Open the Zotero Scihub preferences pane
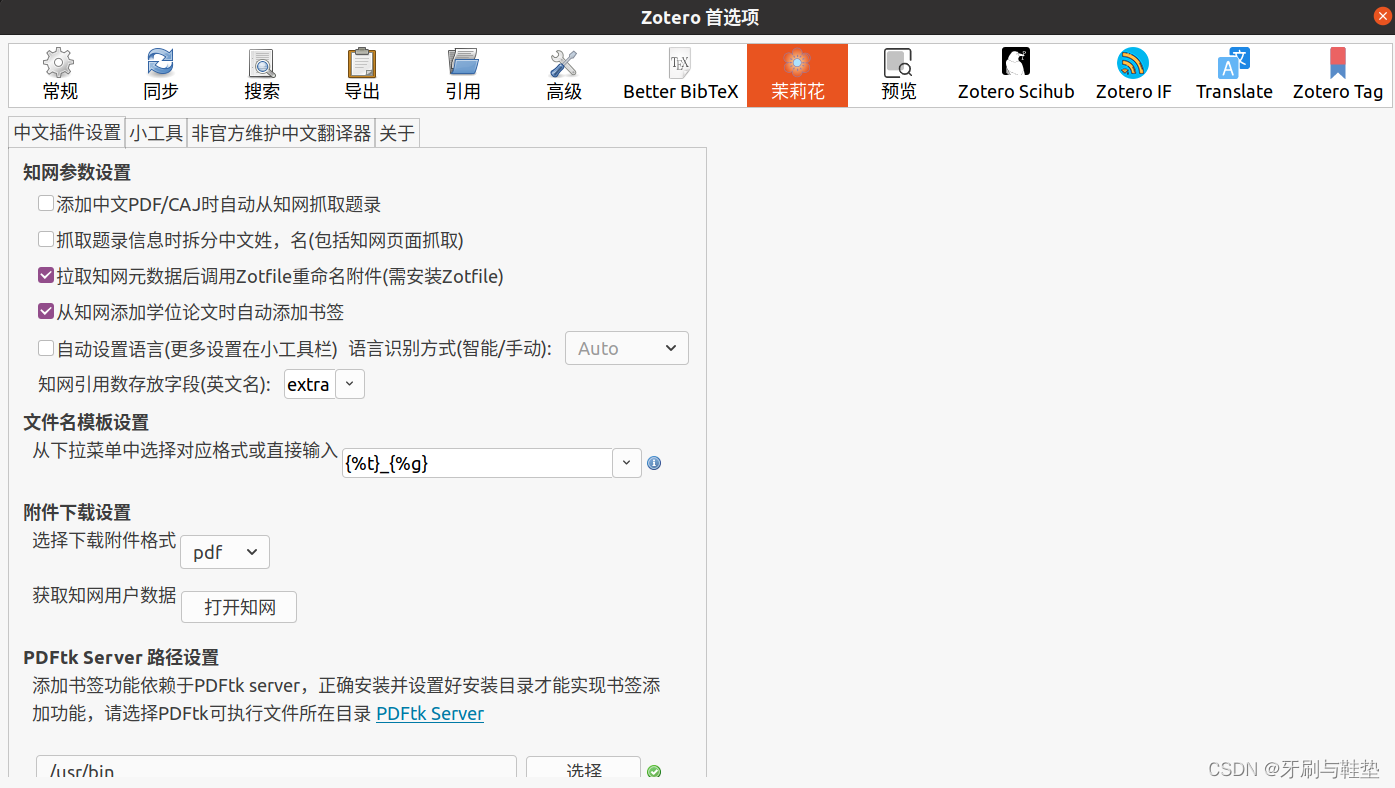This screenshot has width=1395, height=788. point(1016,75)
